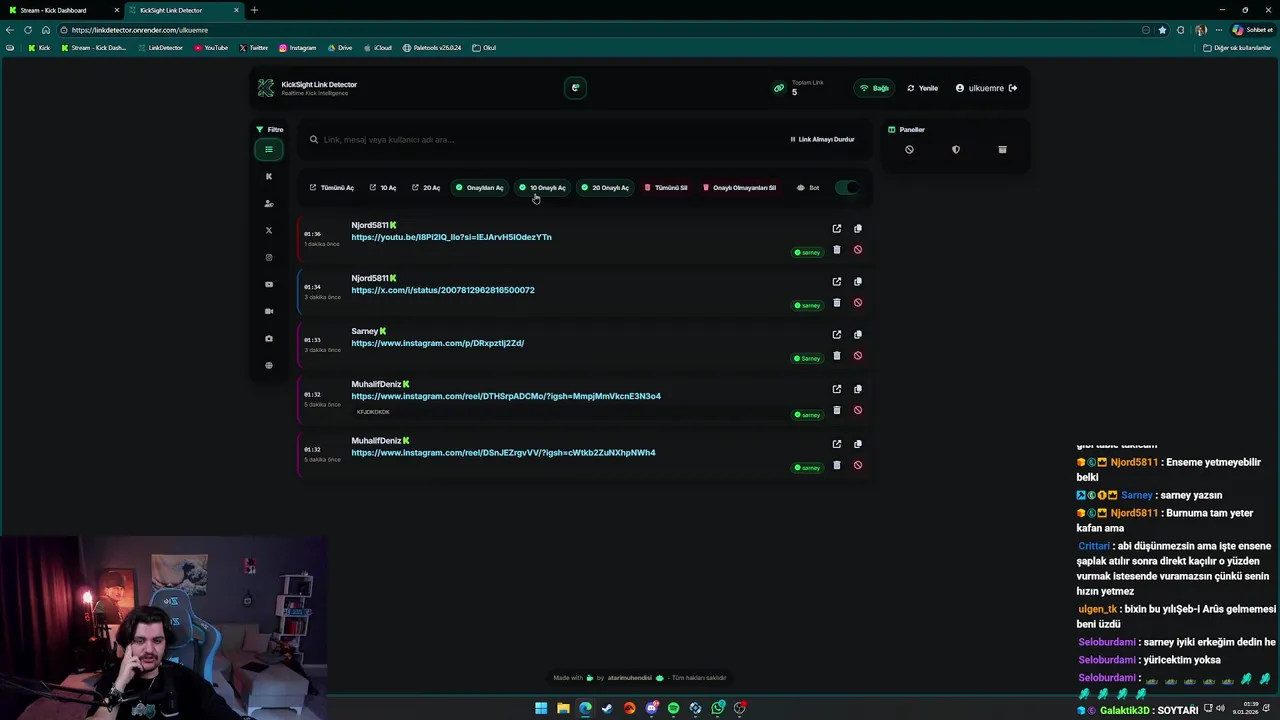Image resolution: width=1280 pixels, height=720 pixels.
Task: Open YouTube bookmark in bookmarks bar
Action: [211, 47]
